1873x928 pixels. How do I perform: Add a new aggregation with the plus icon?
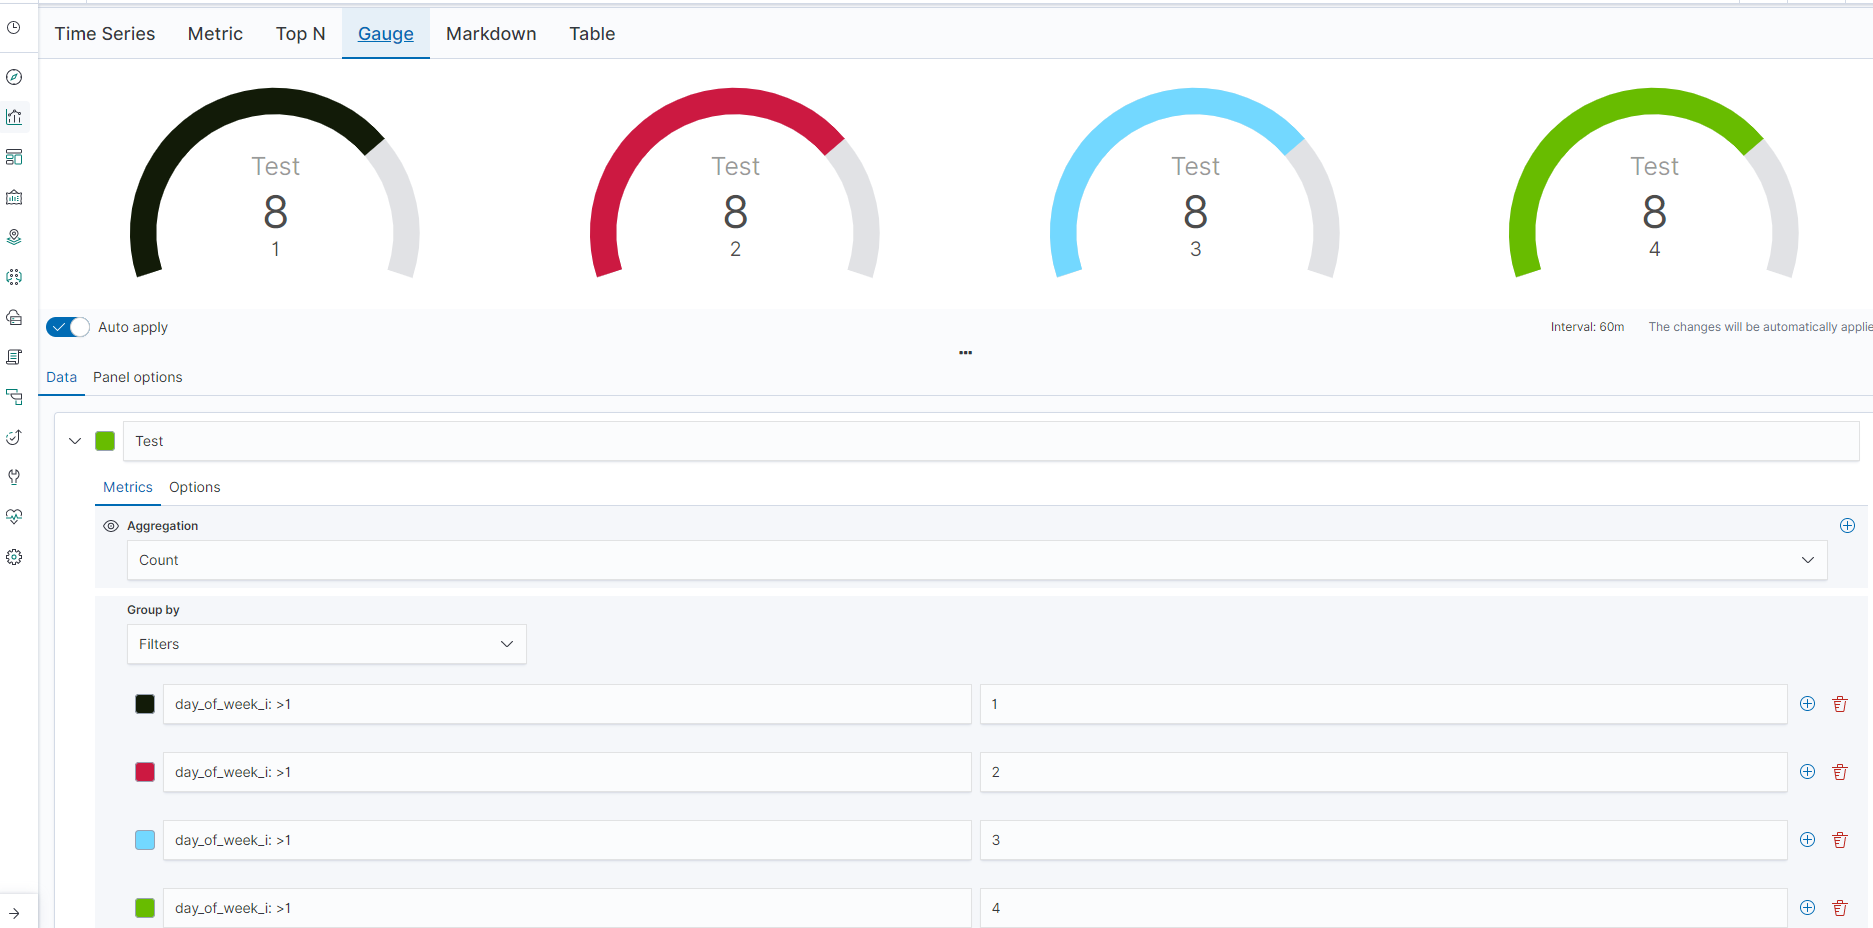(1847, 525)
